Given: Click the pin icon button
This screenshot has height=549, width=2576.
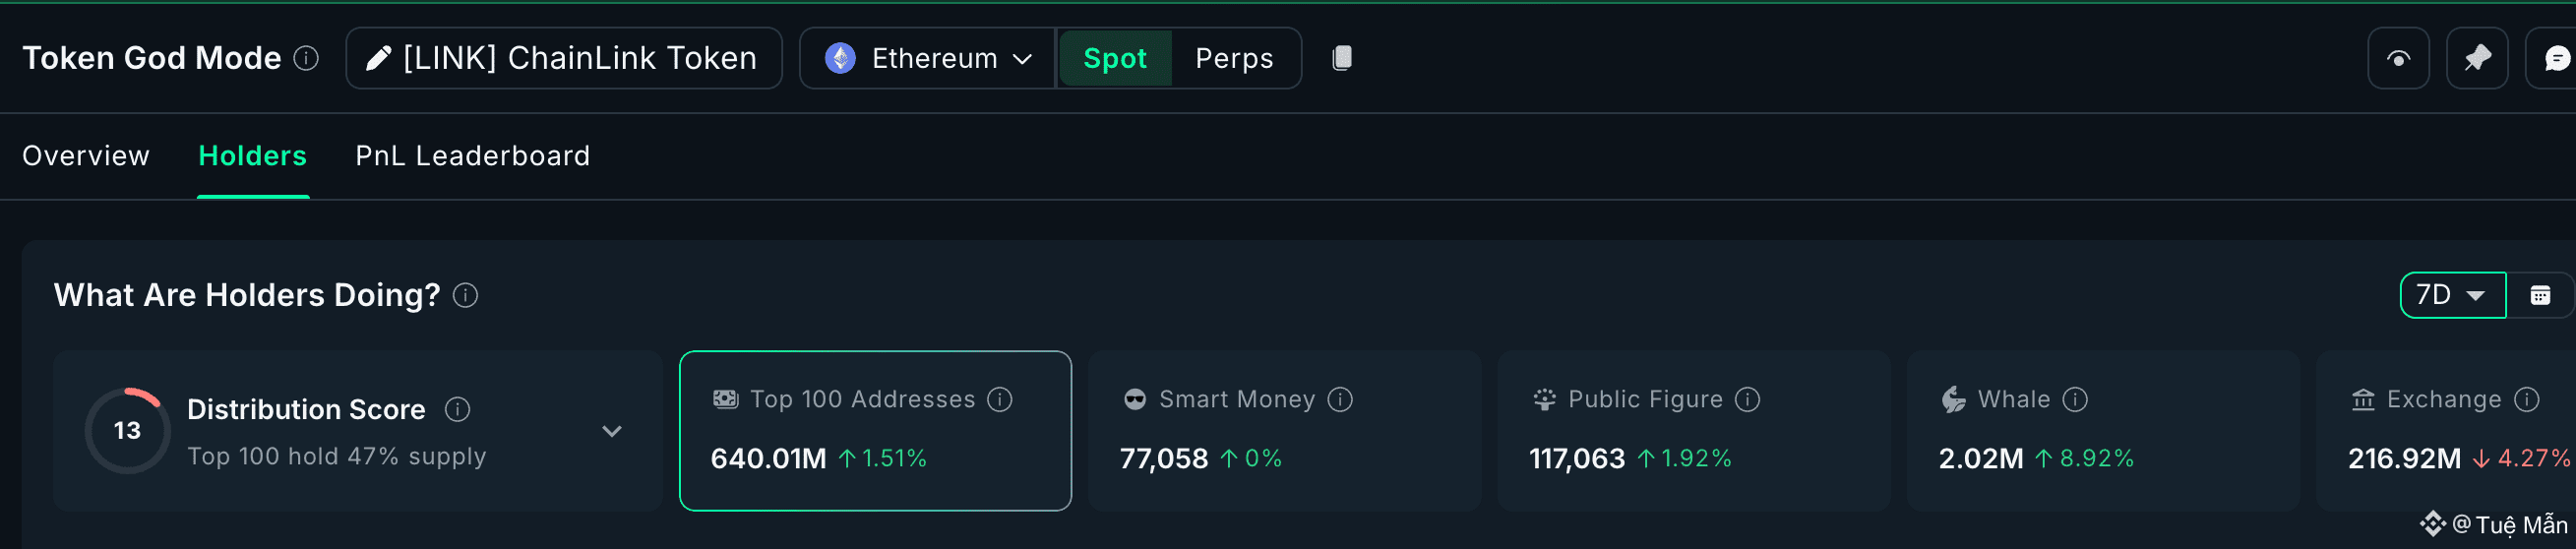Looking at the screenshot, I should (x=2476, y=58).
